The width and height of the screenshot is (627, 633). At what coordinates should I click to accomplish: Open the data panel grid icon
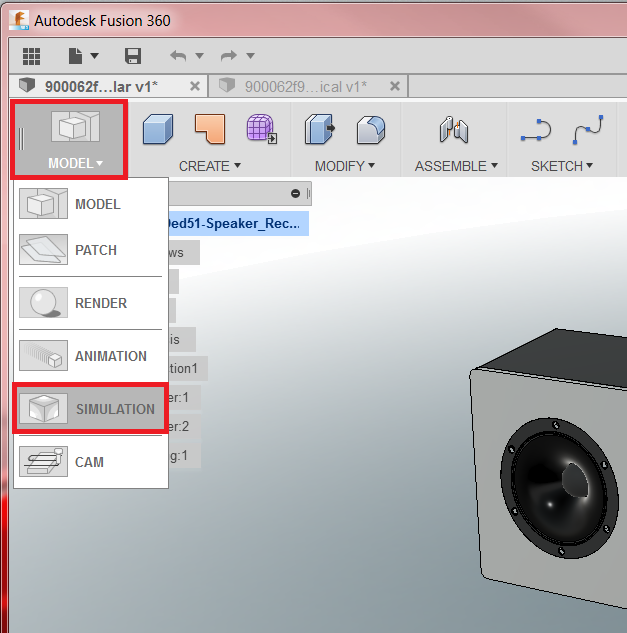pyautogui.click(x=31, y=56)
